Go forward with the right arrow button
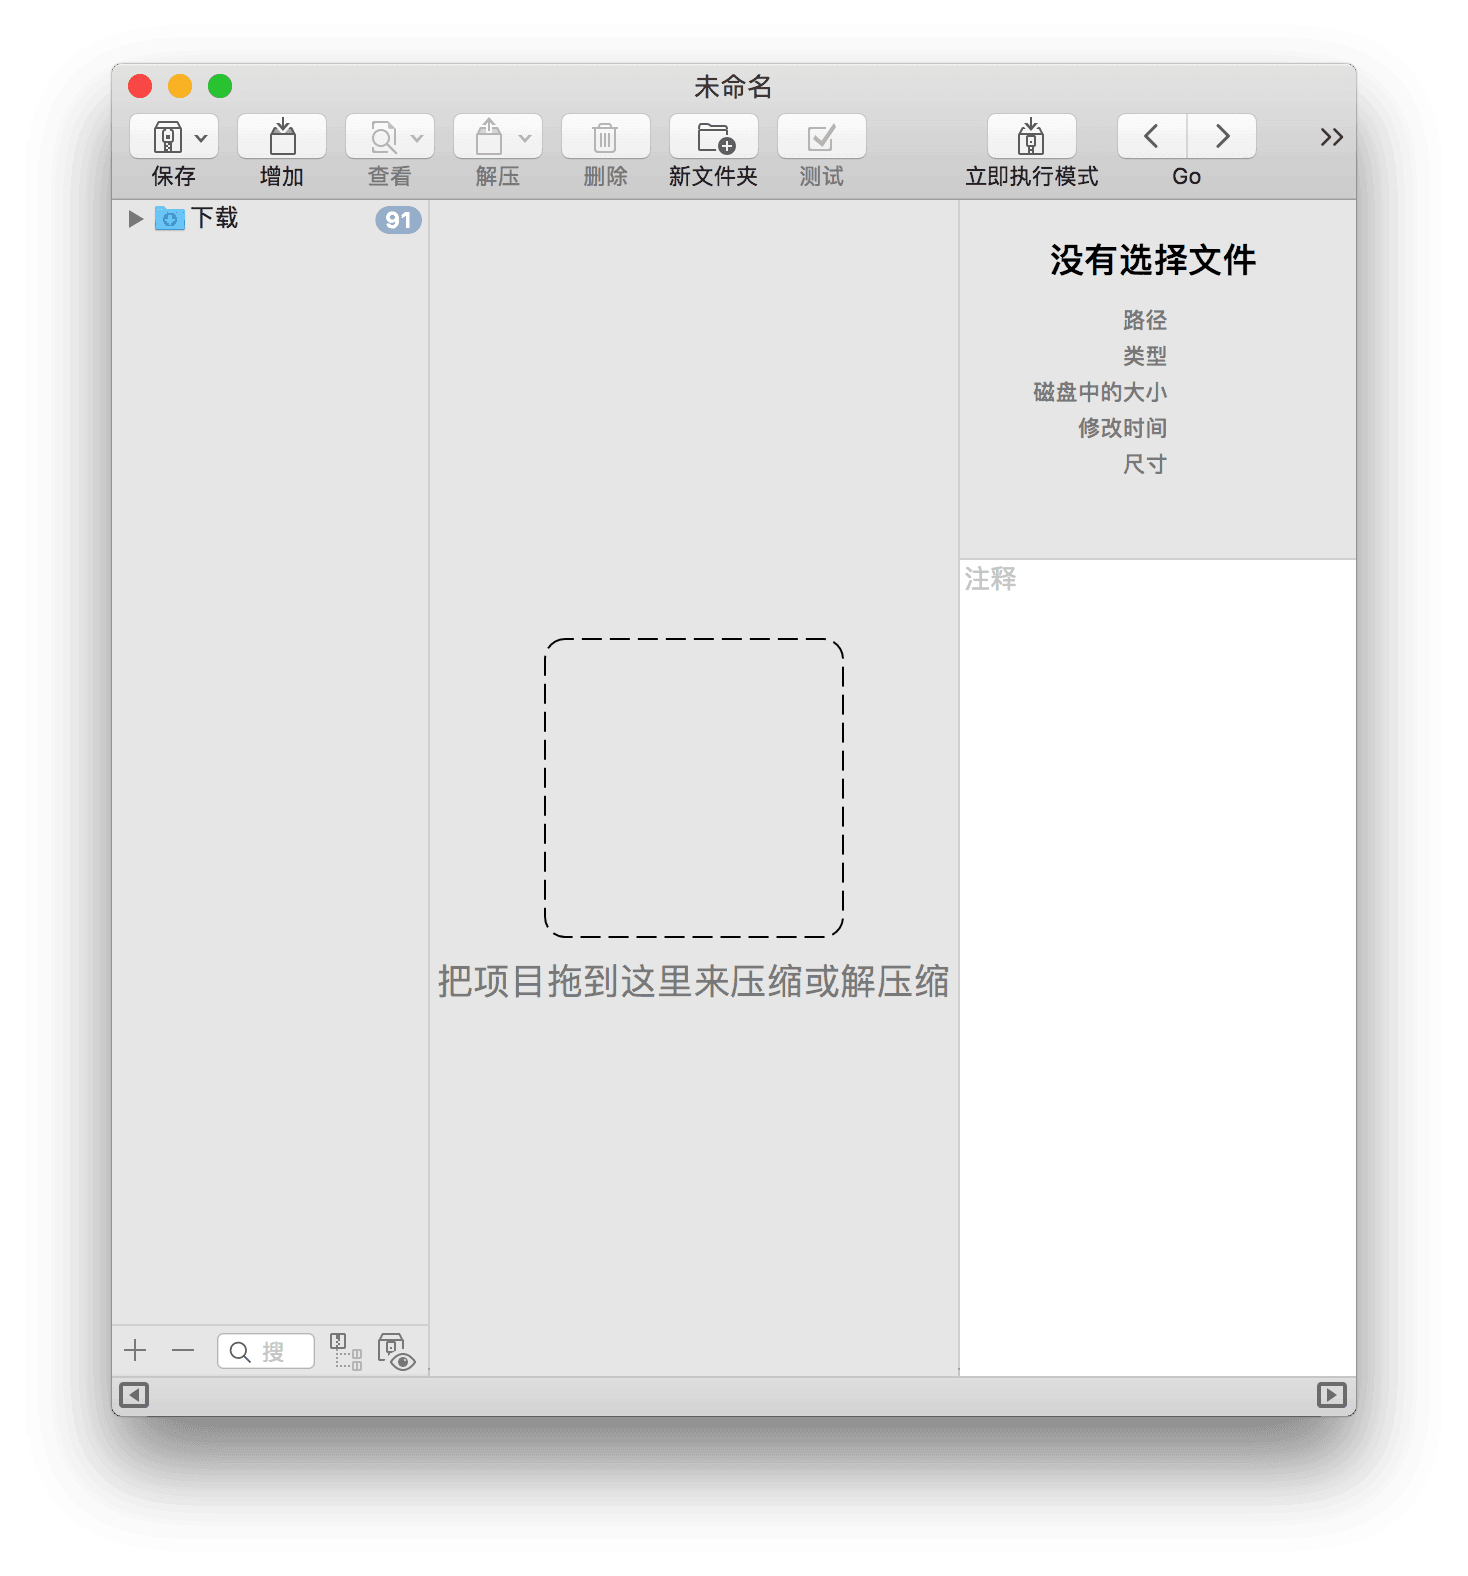1468x1576 pixels. [1221, 137]
